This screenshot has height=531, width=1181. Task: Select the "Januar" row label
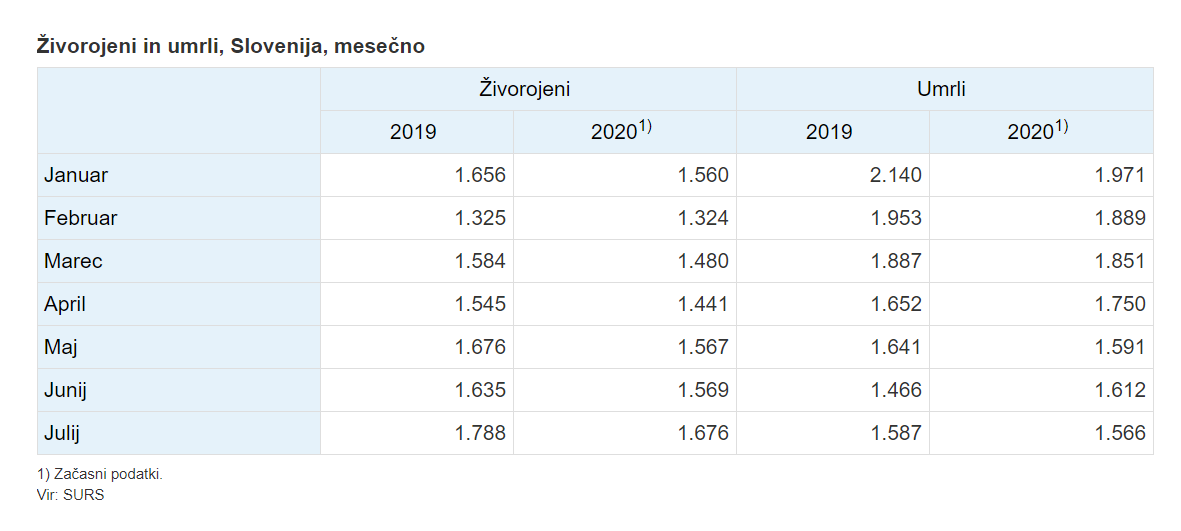[x=76, y=175]
